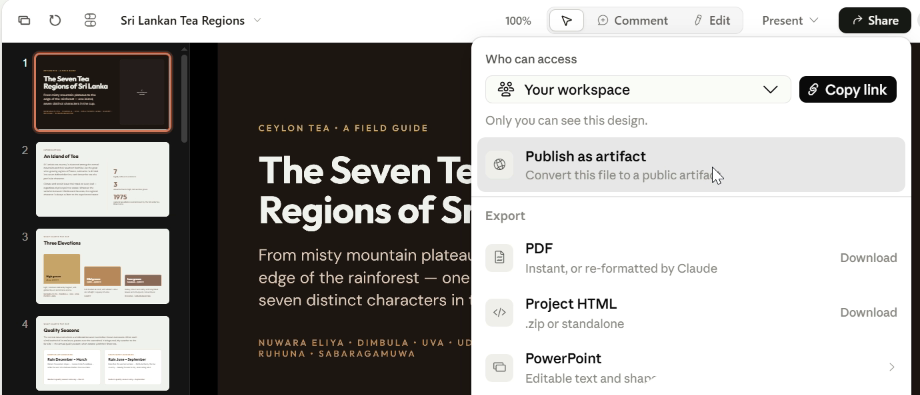Click the PowerPoint slides icon
The image size is (920, 395).
[x=499, y=367]
